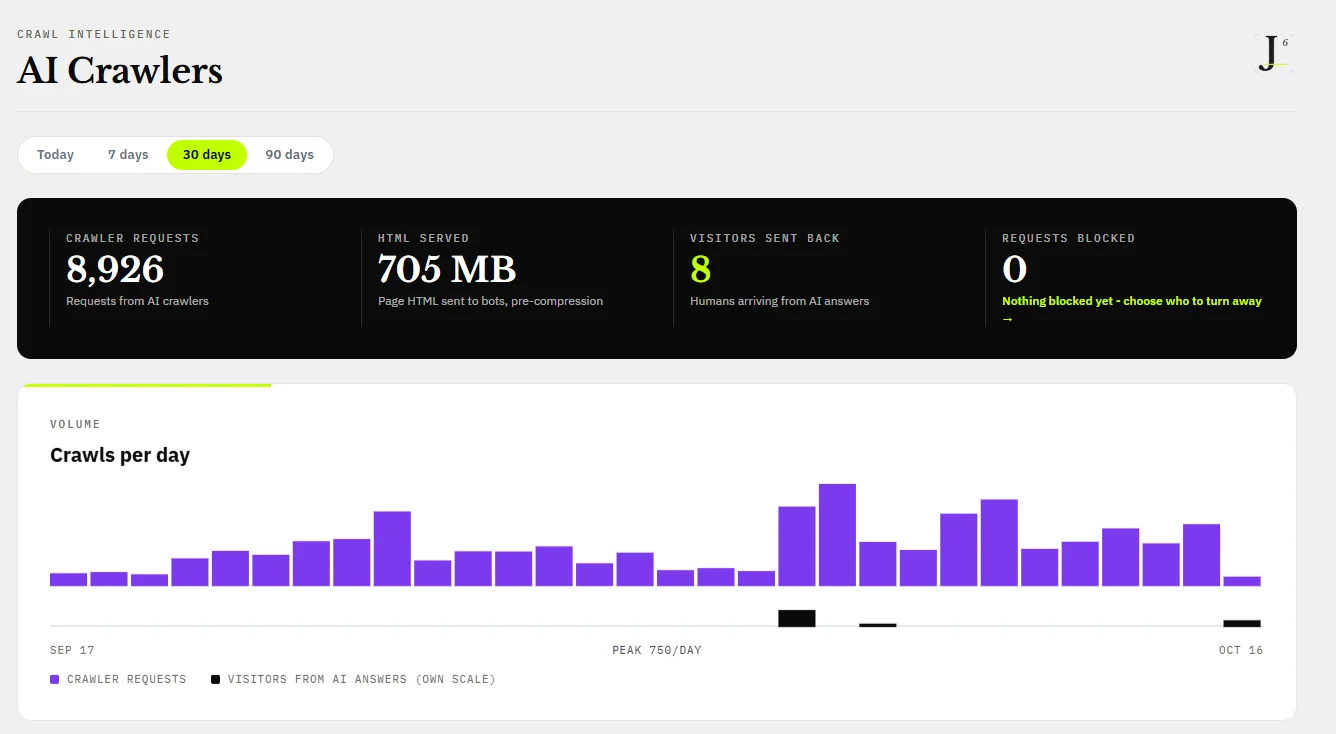Click the 'HTML SERVED' label

(x=424, y=238)
